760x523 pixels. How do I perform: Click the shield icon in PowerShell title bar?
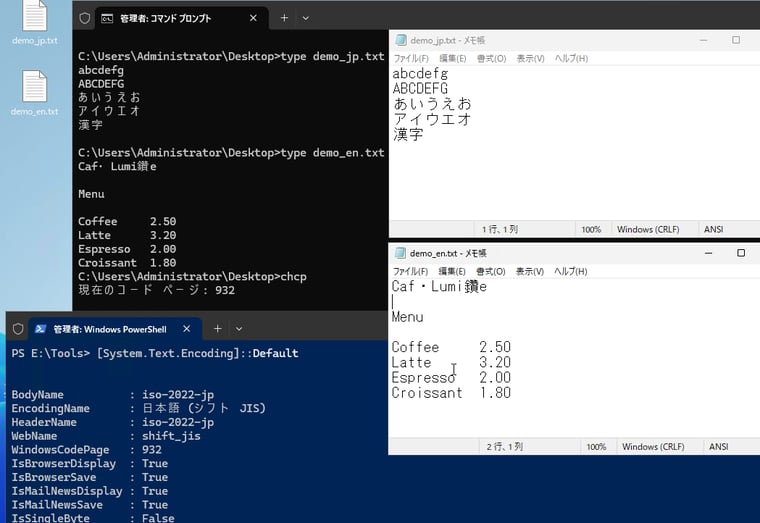click(x=18, y=329)
